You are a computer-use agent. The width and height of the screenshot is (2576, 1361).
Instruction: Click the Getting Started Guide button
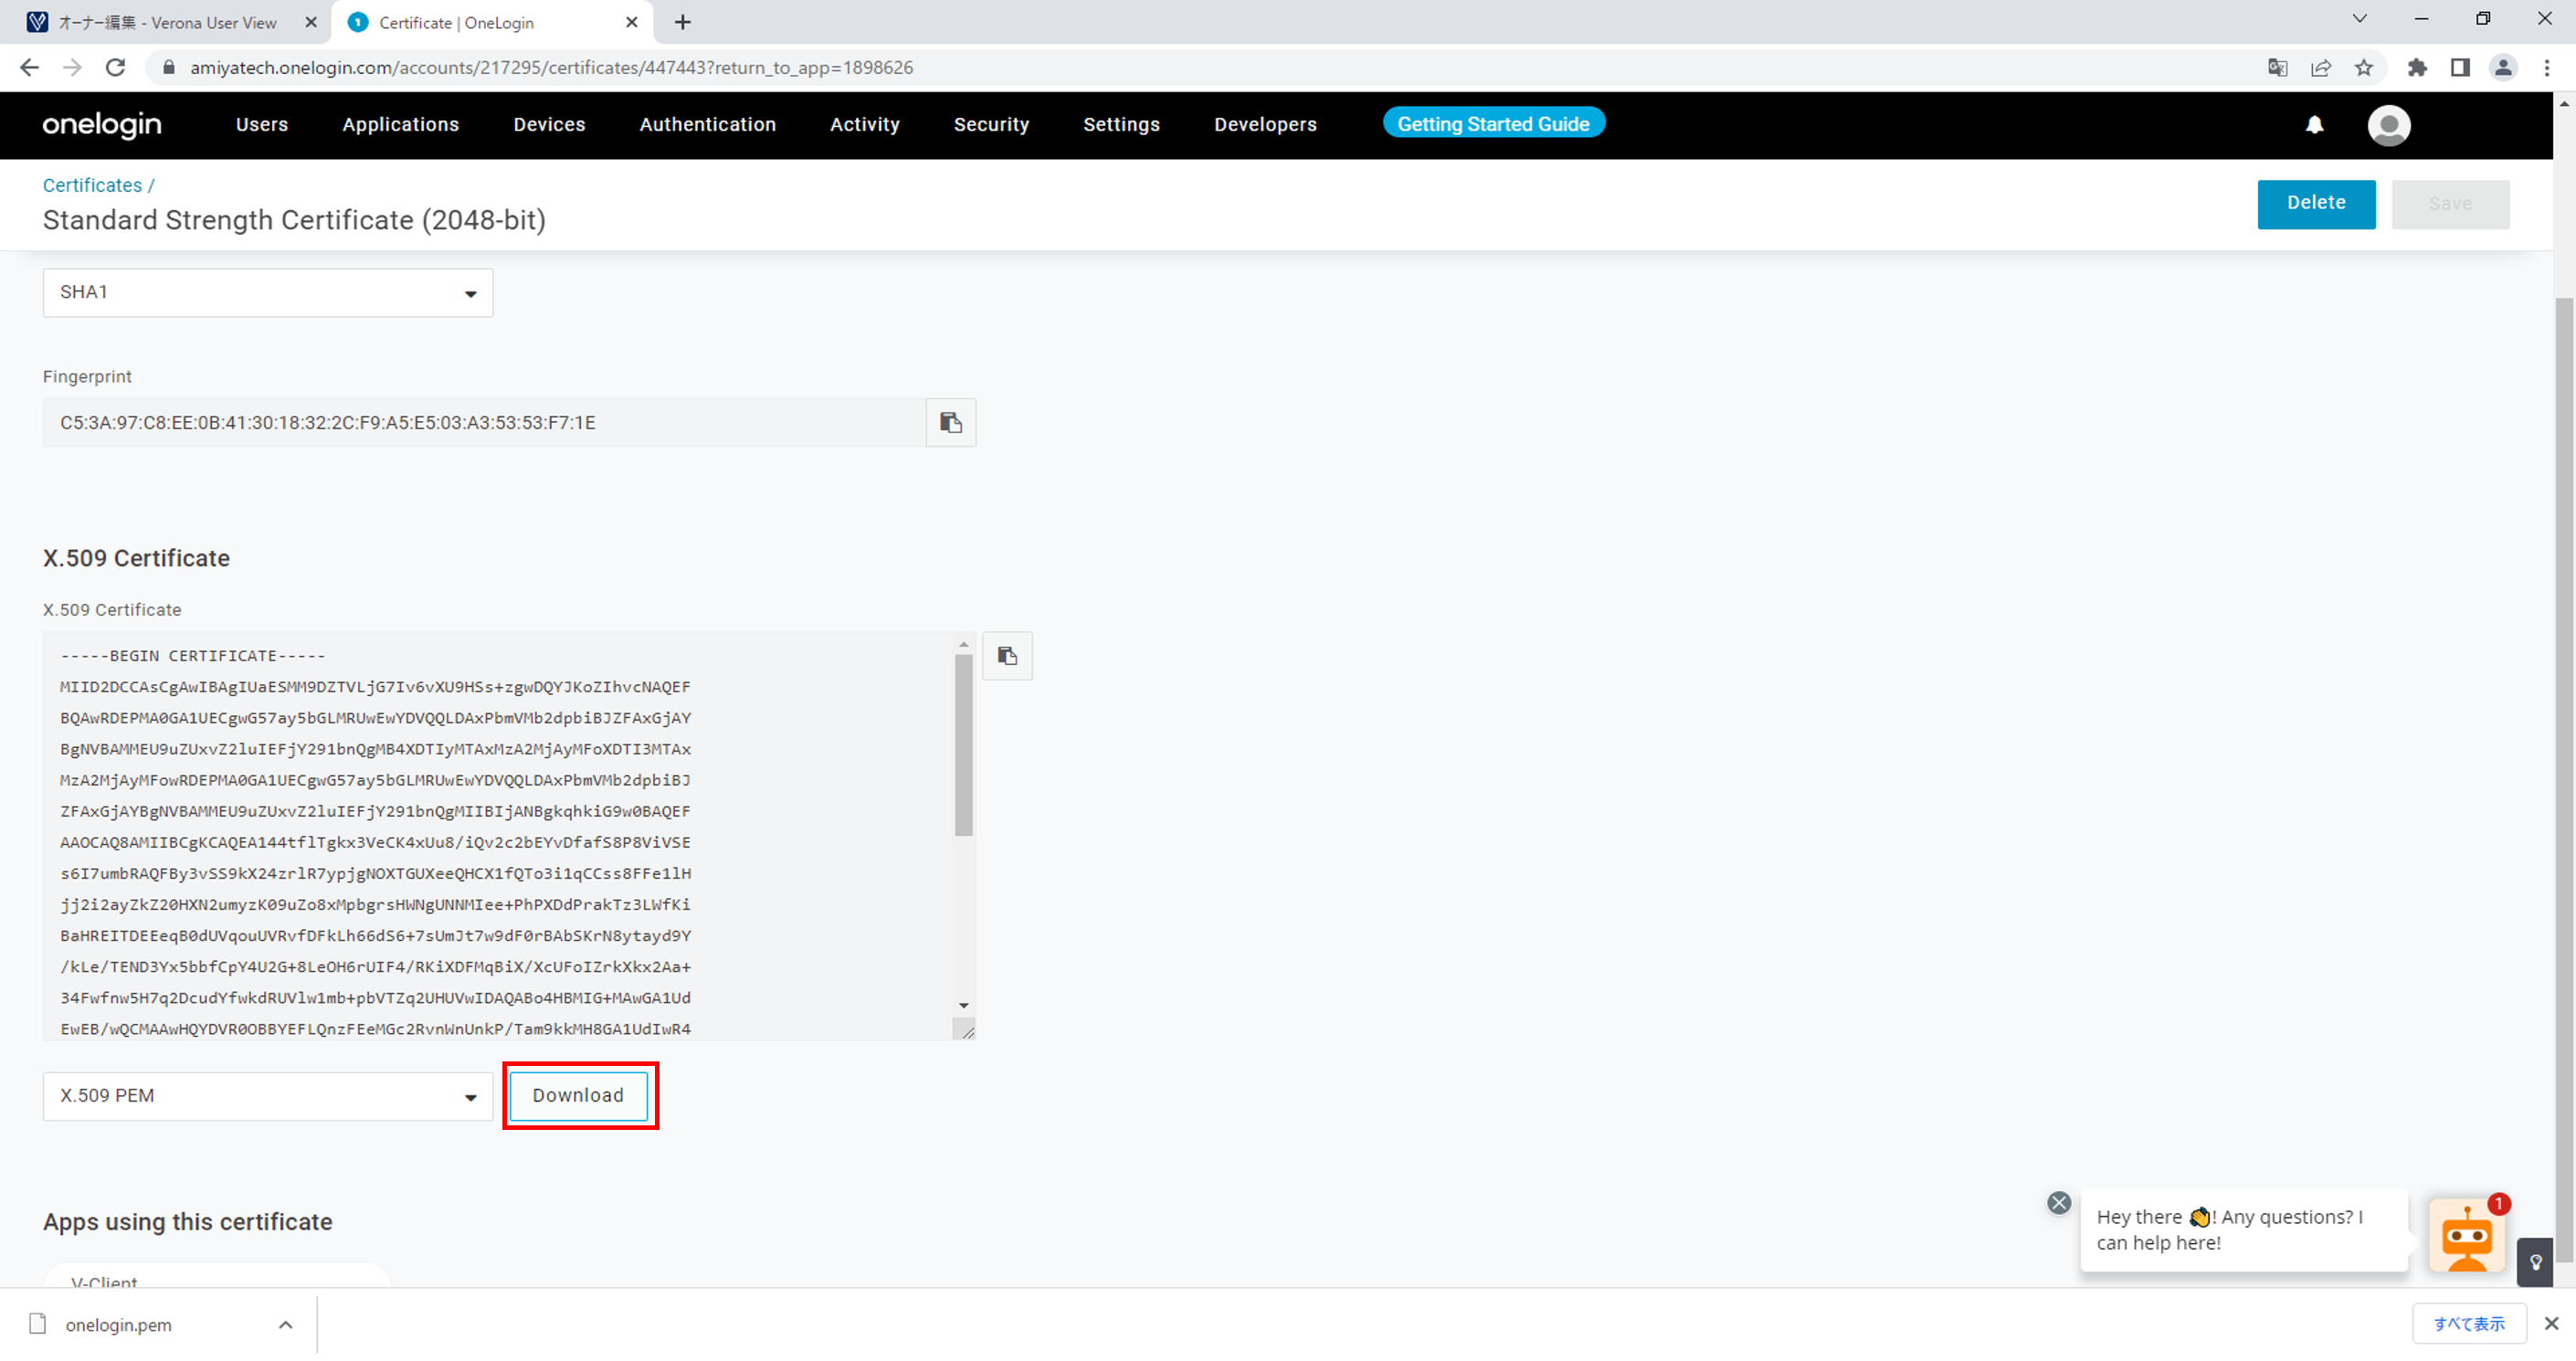tap(1493, 123)
